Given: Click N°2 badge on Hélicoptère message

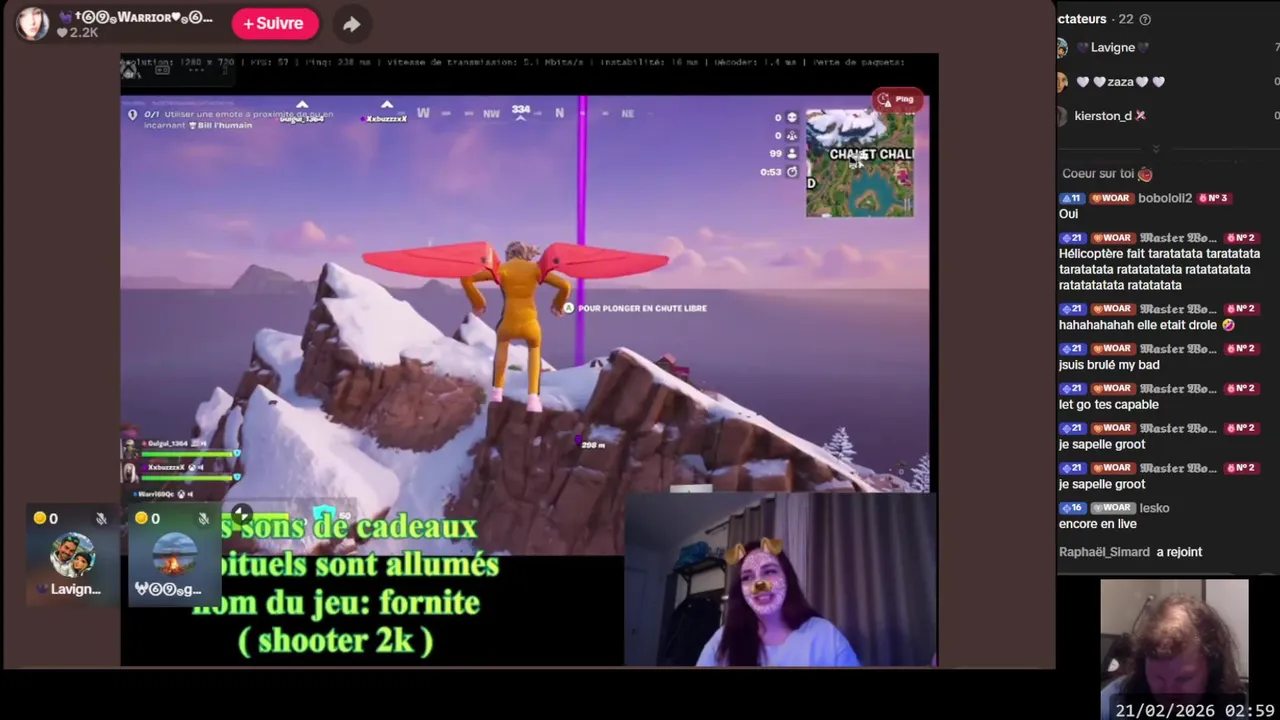Looking at the screenshot, I should [1240, 238].
